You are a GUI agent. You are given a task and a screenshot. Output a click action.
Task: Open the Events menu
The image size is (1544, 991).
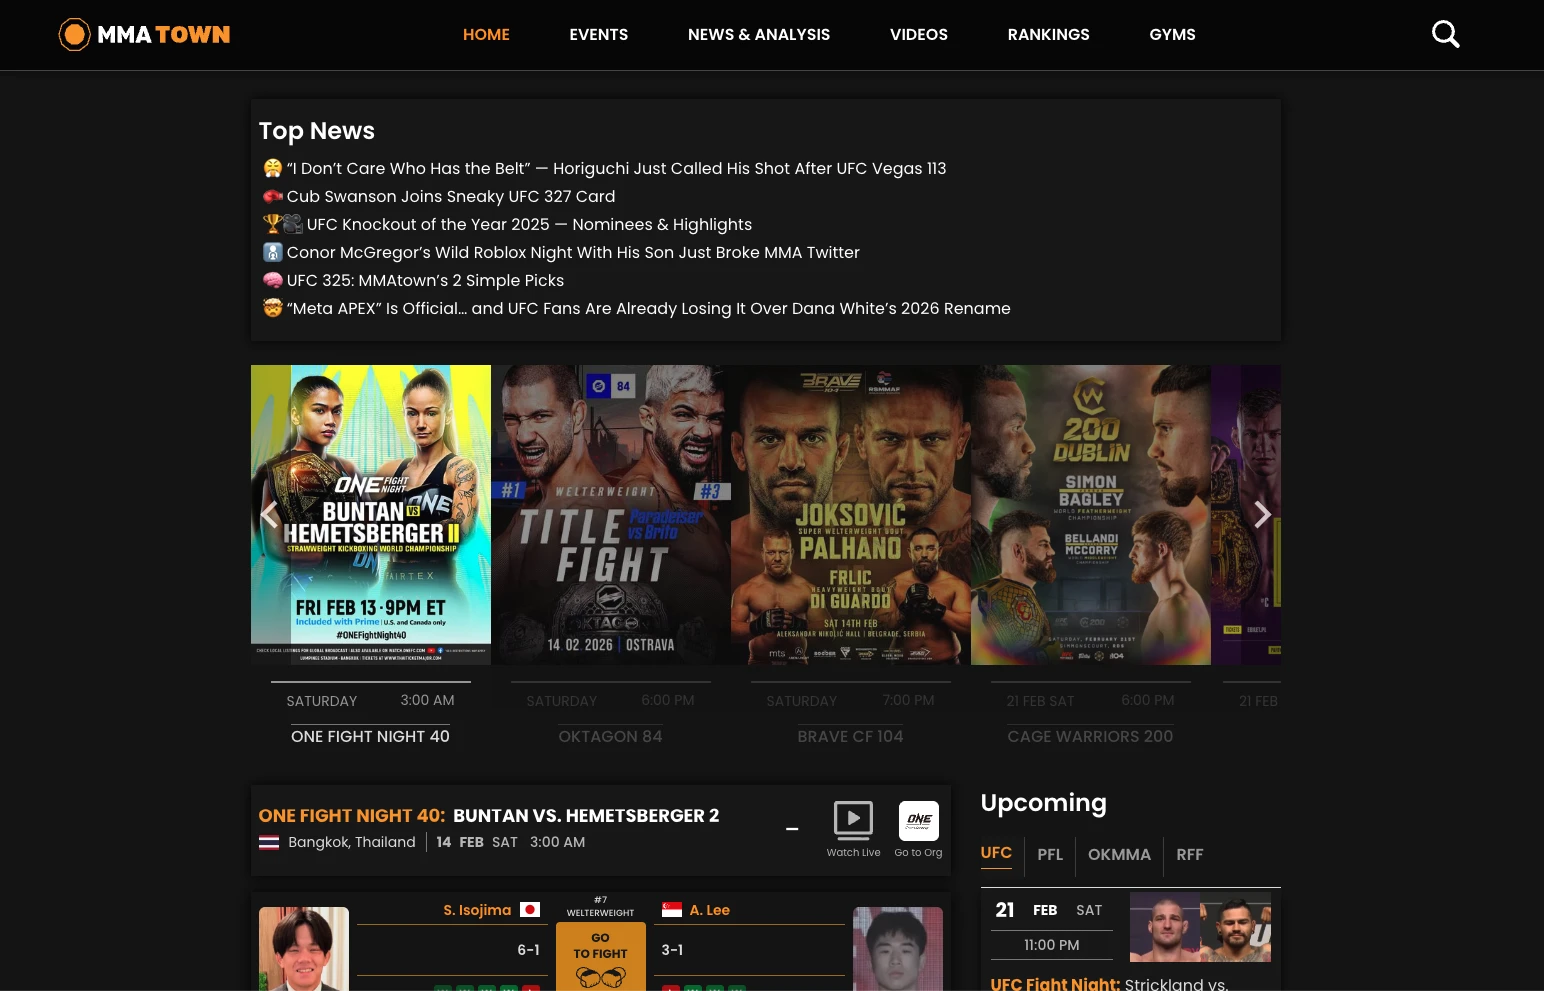(599, 34)
